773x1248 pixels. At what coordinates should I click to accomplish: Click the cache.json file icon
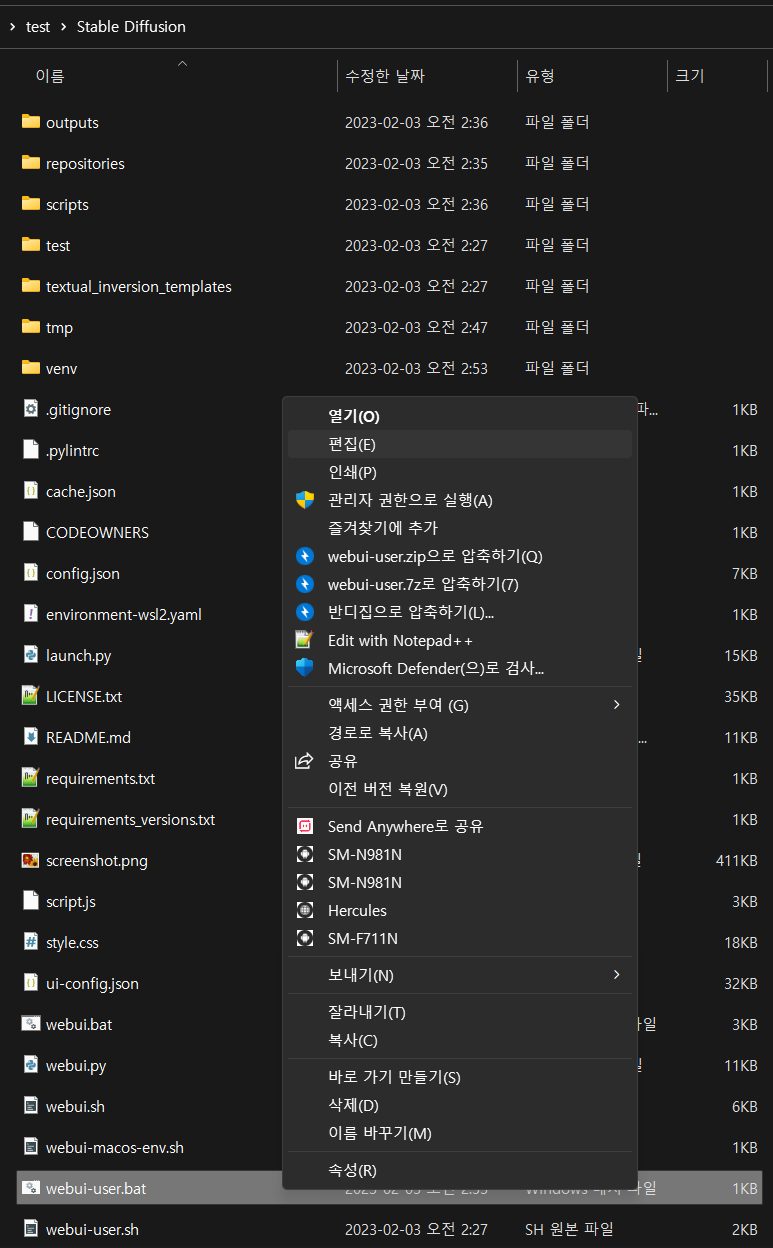click(30, 491)
